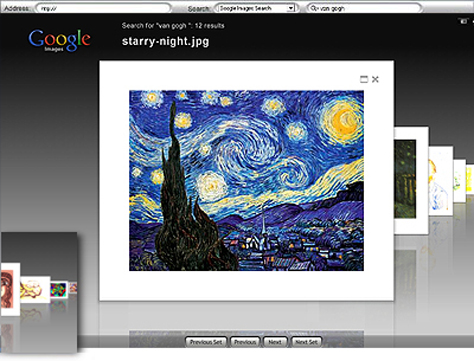Select the yellow thumbnail at the far right edge
This screenshot has height=361, width=474.
470,179
